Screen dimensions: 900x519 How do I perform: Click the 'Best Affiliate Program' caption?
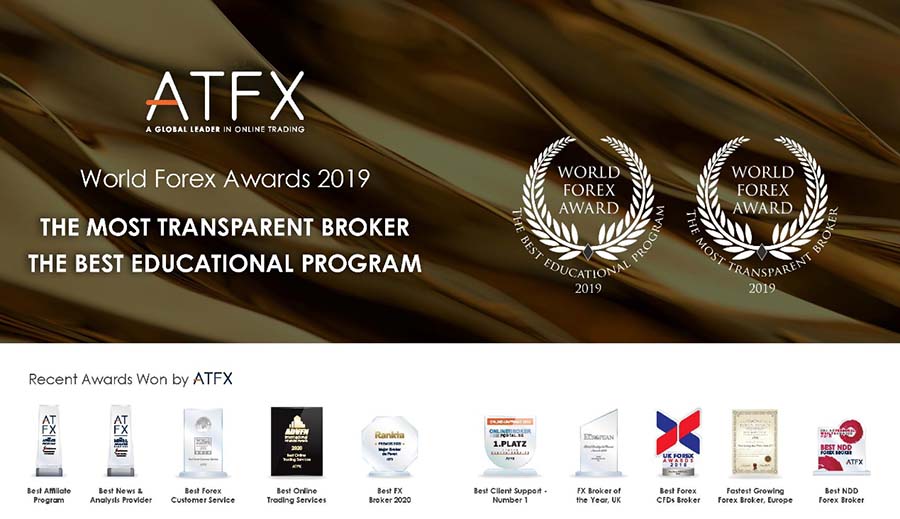[49, 495]
